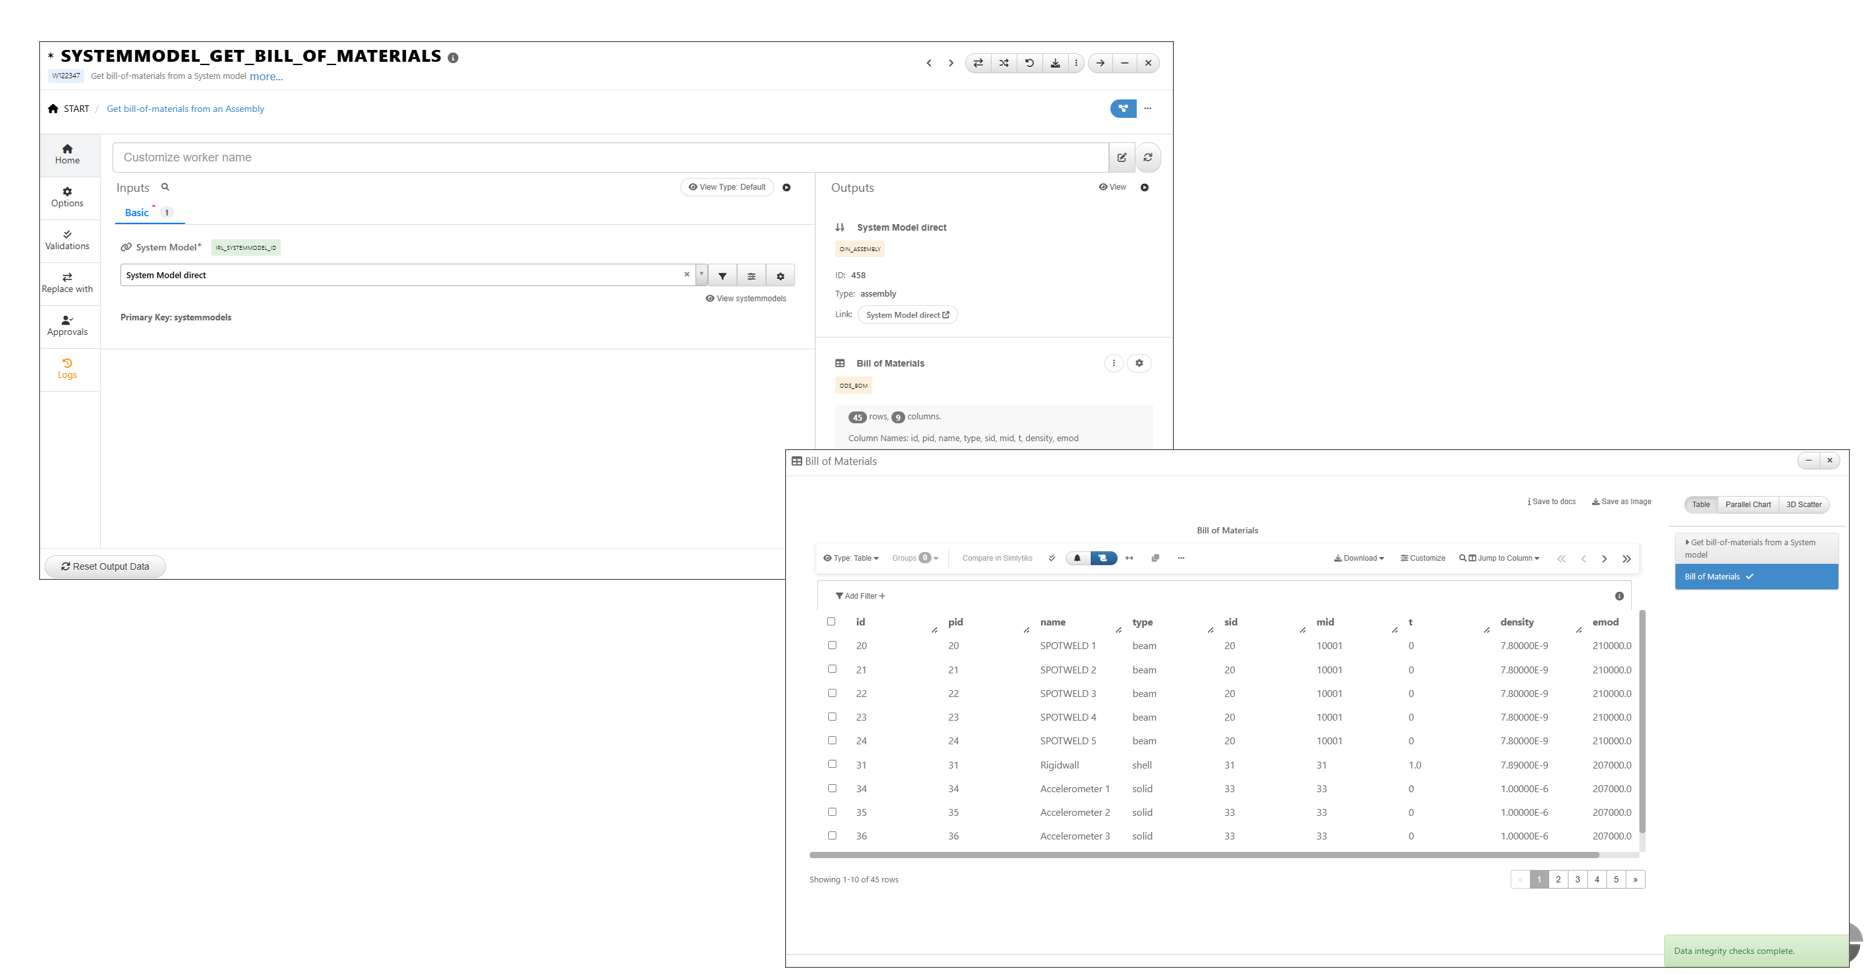Screen dimensions: 1875x974
Task: Open the Bill of Materials output gear settings
Action: pyautogui.click(x=1139, y=364)
